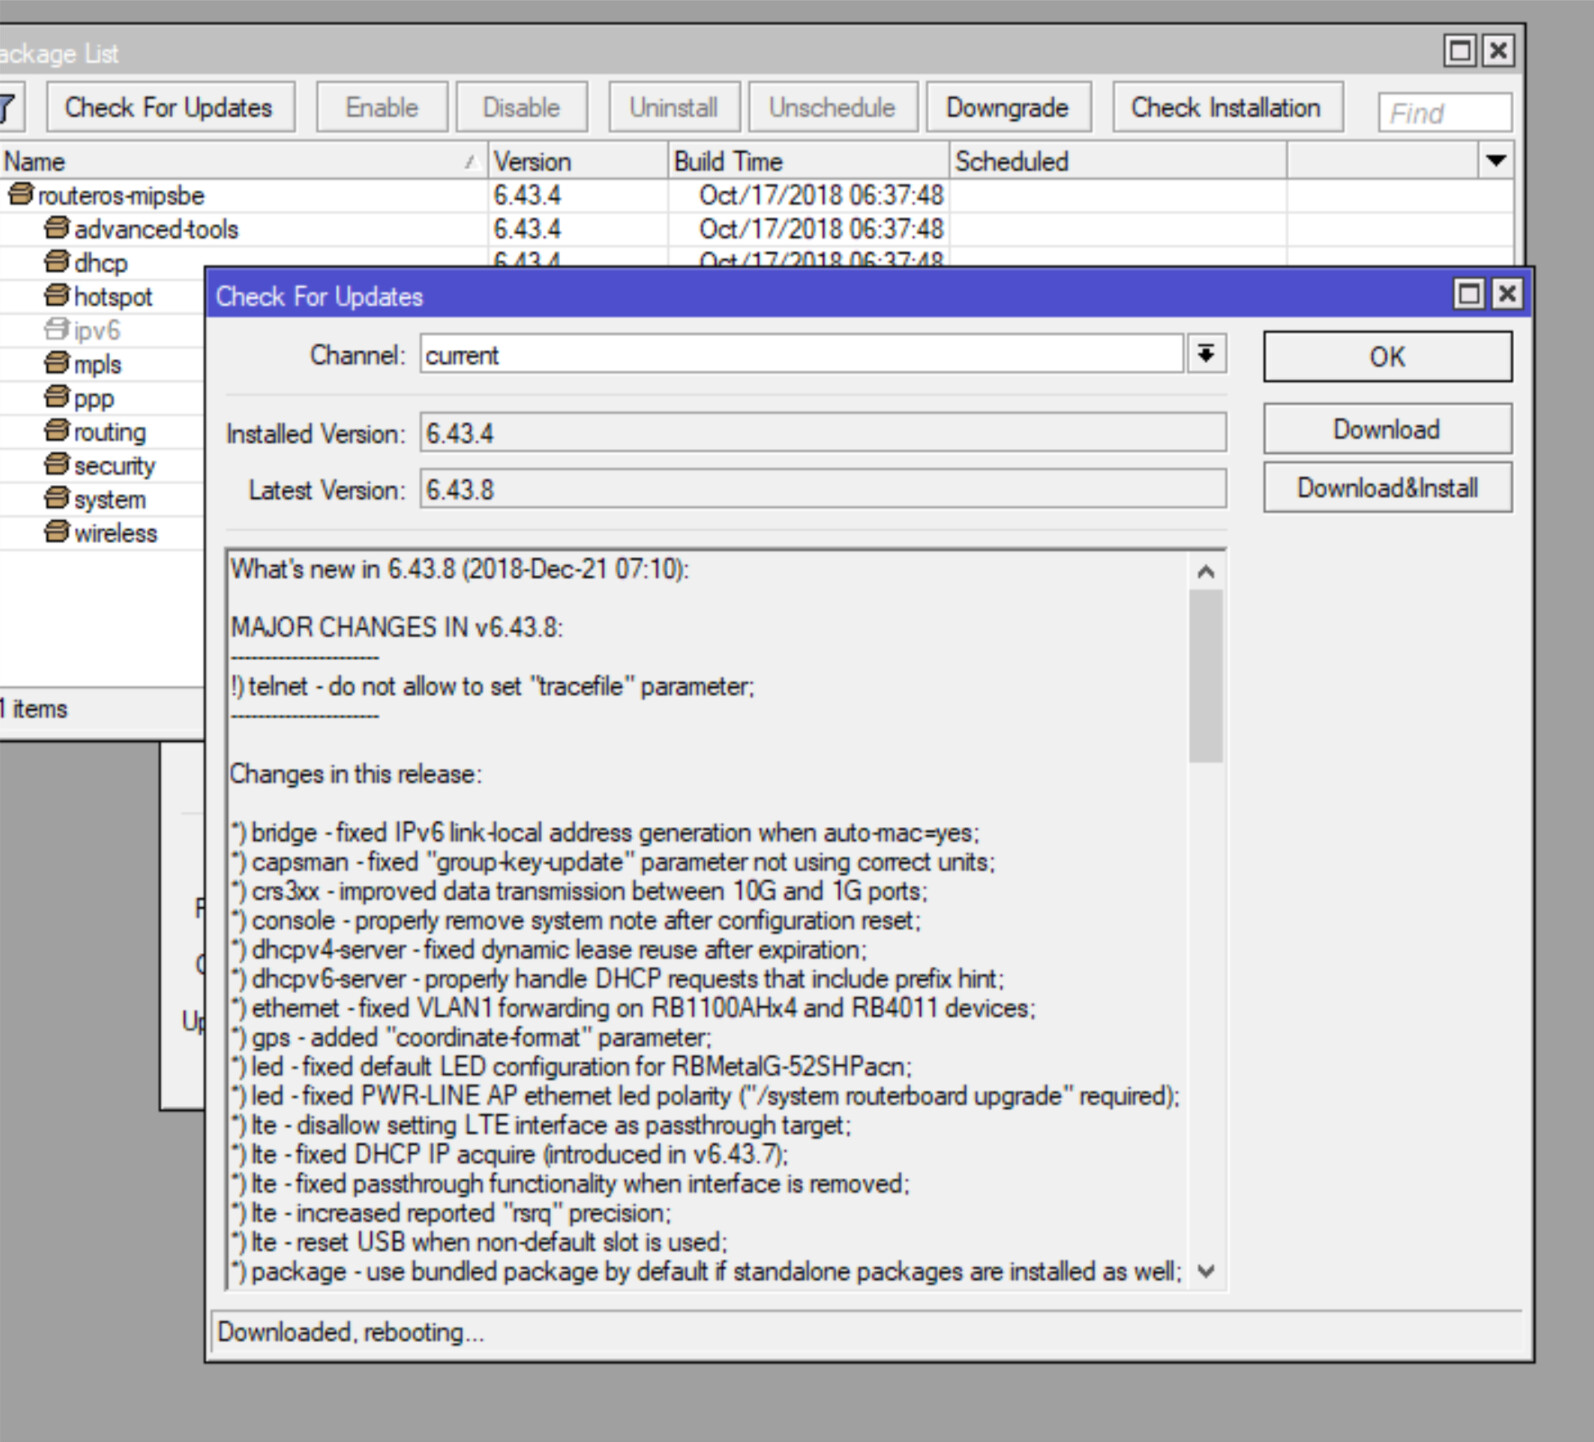
Task: Select the wireless package name
Action: (116, 533)
